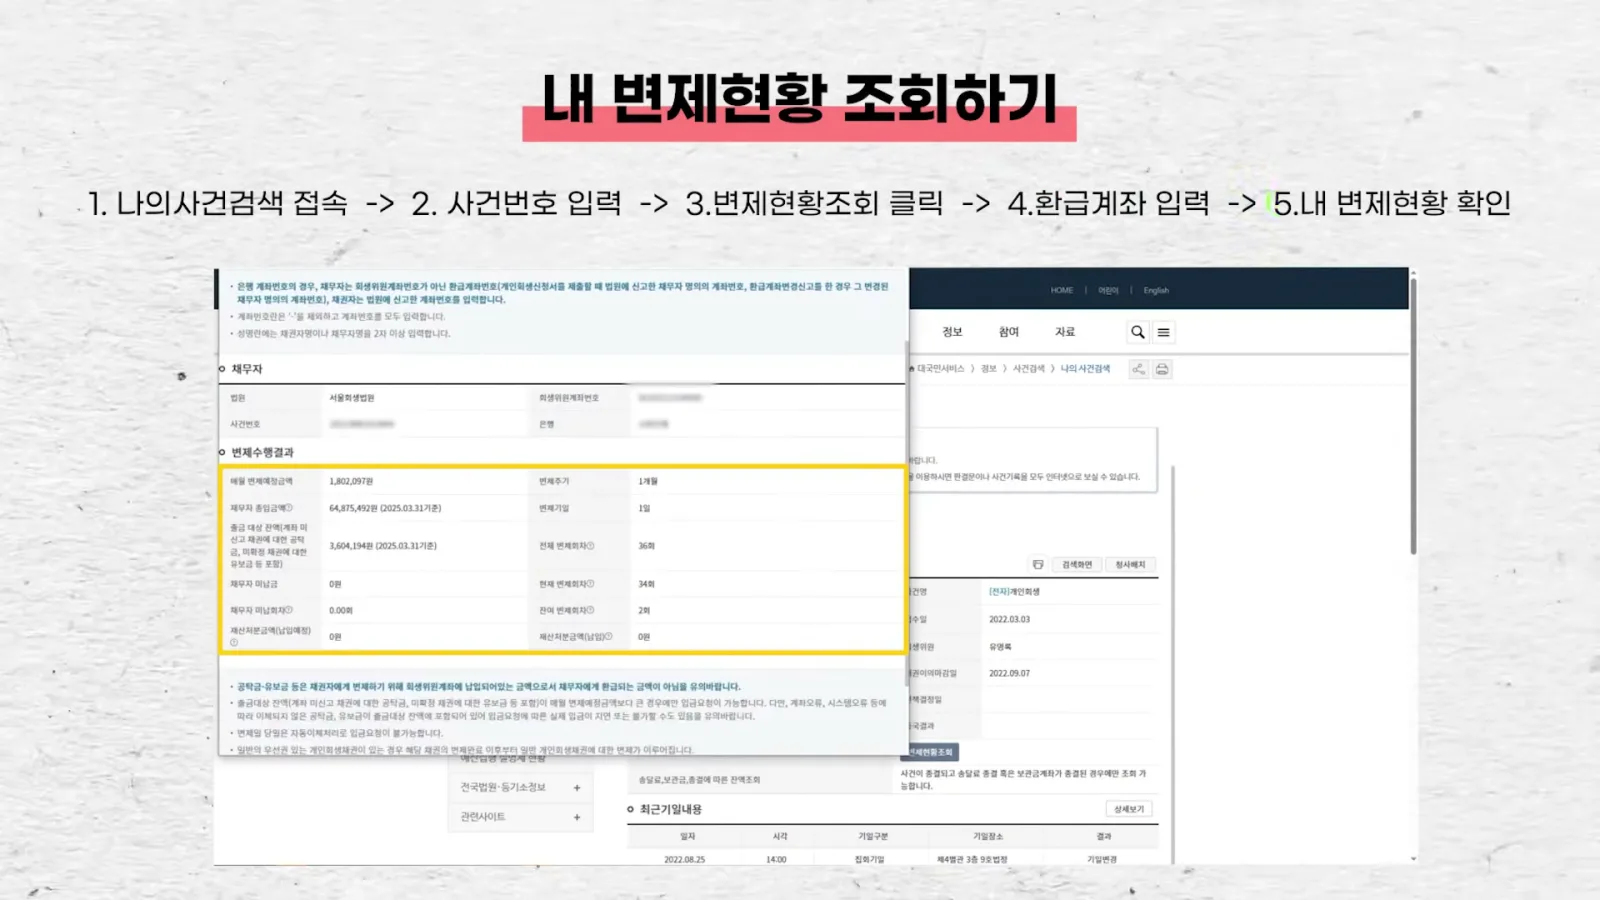
Task: Click the 2022.09.07 deadline date
Action: point(1009,673)
